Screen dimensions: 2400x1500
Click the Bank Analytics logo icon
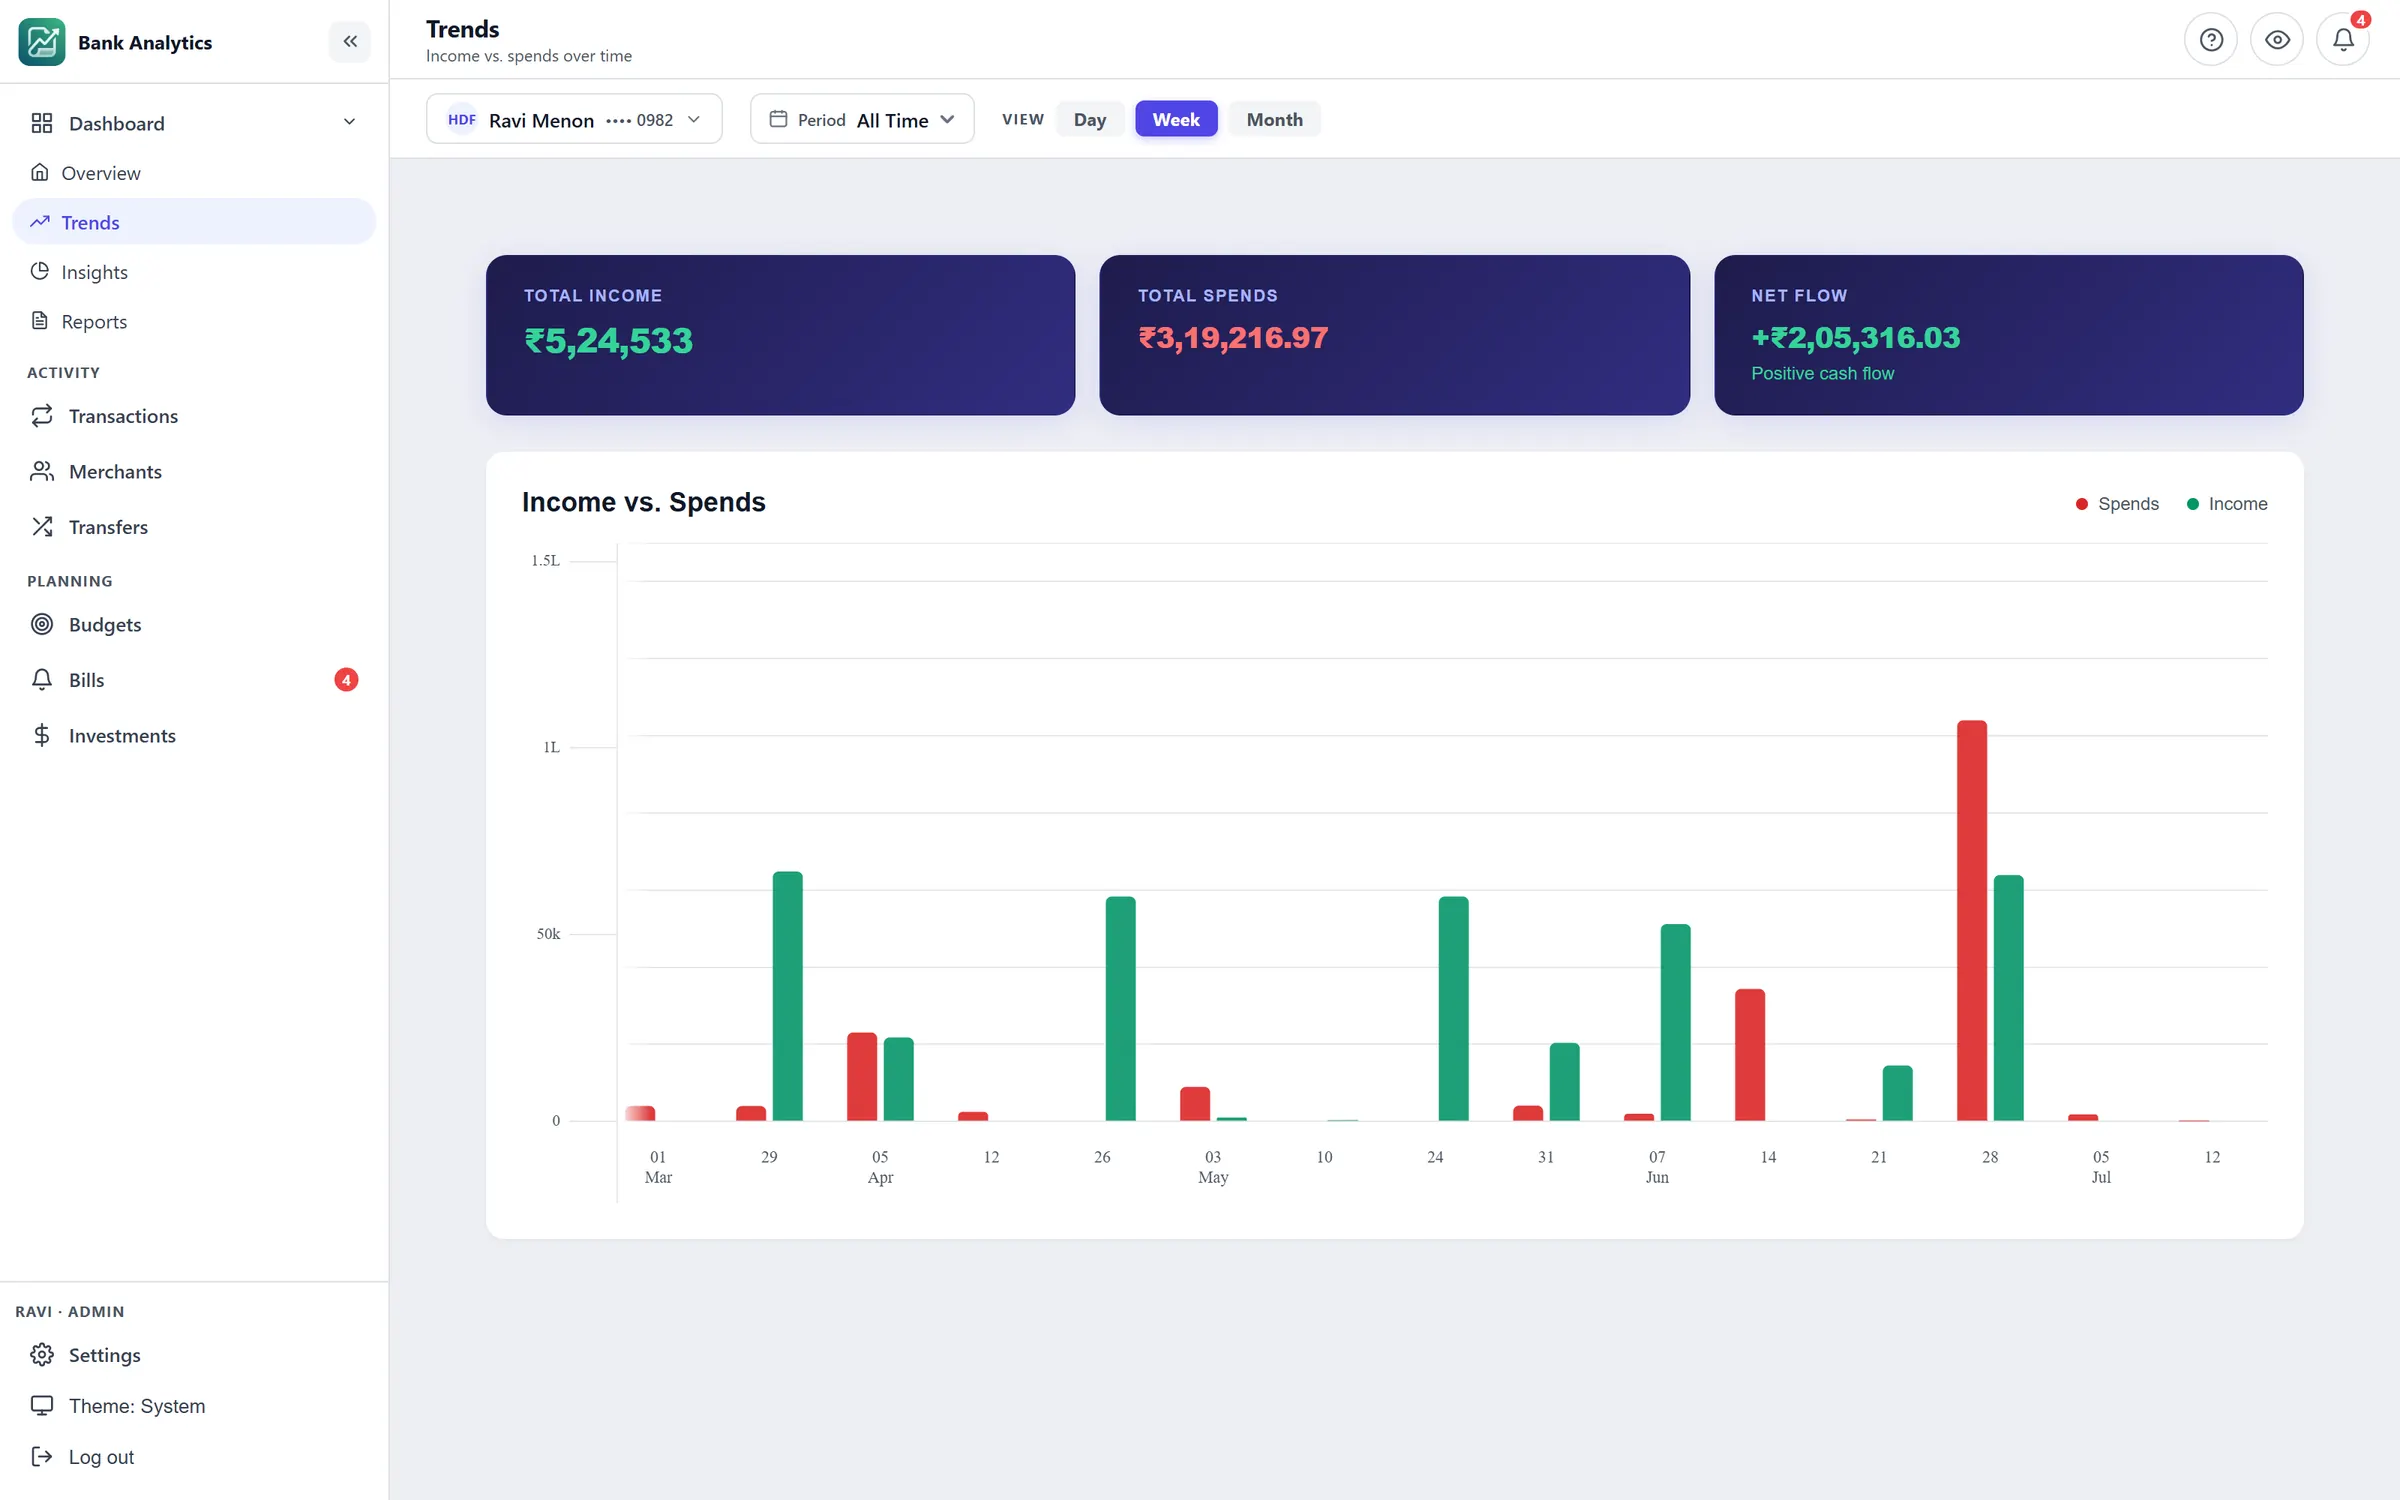point(41,42)
